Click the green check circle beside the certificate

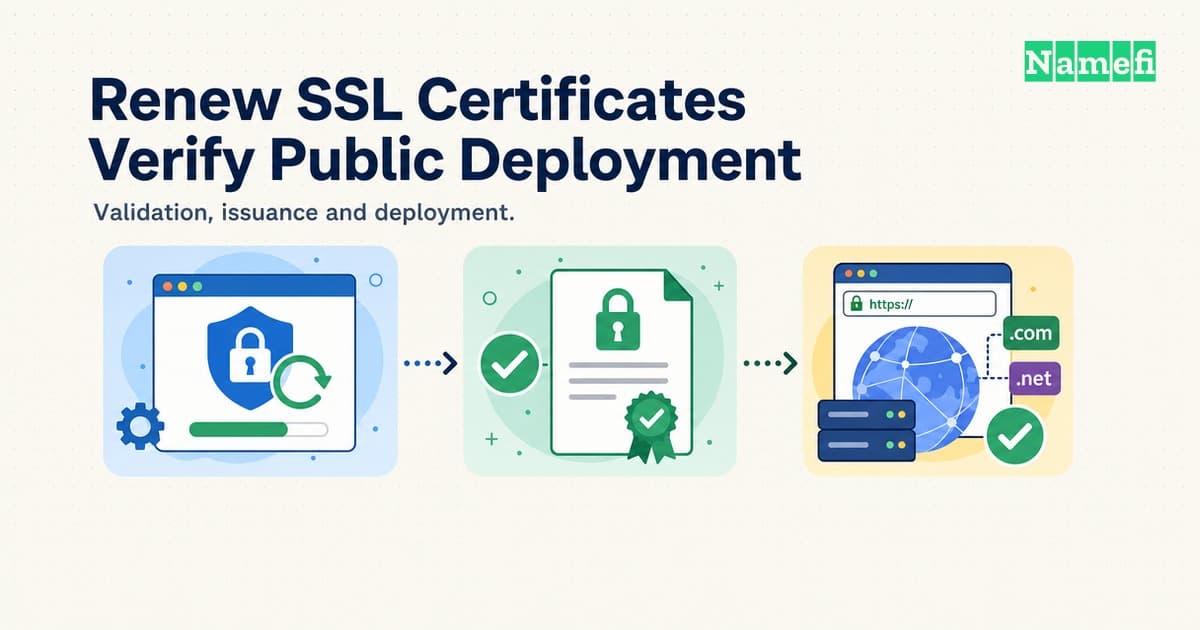pos(510,365)
